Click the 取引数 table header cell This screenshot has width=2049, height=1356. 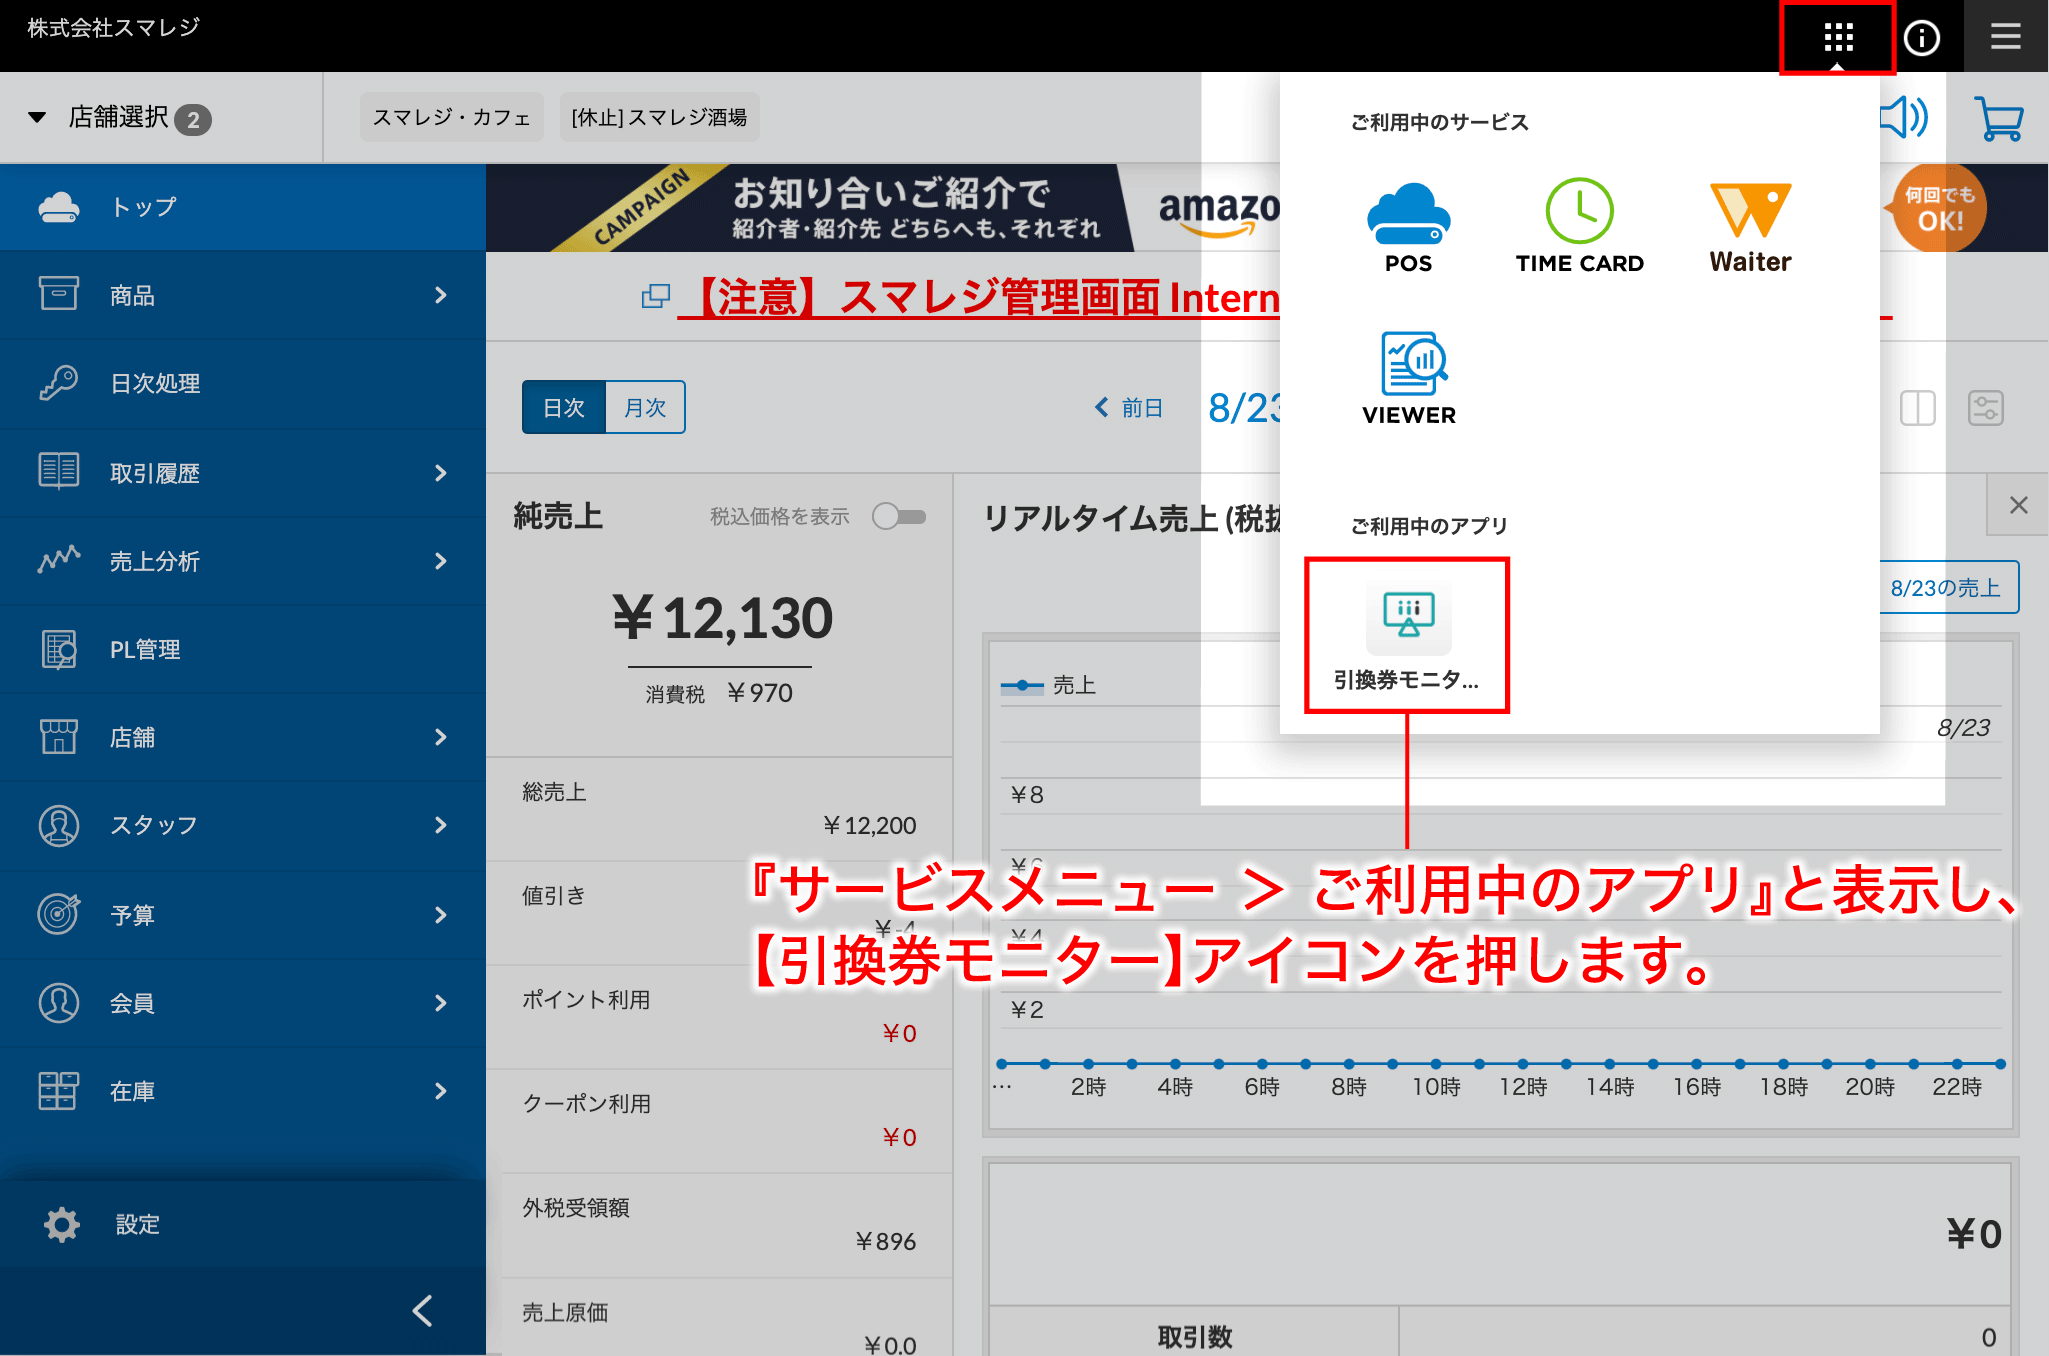pos(1194,1337)
